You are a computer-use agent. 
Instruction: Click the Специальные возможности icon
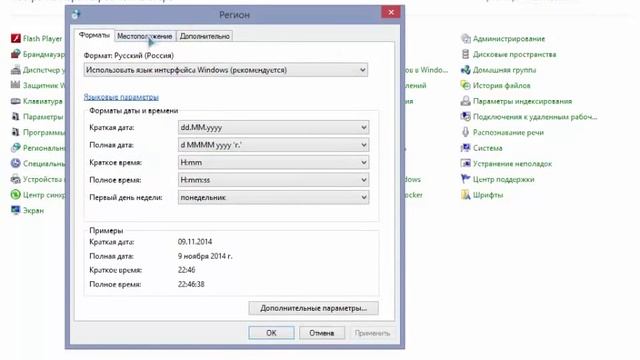click(x=16, y=164)
